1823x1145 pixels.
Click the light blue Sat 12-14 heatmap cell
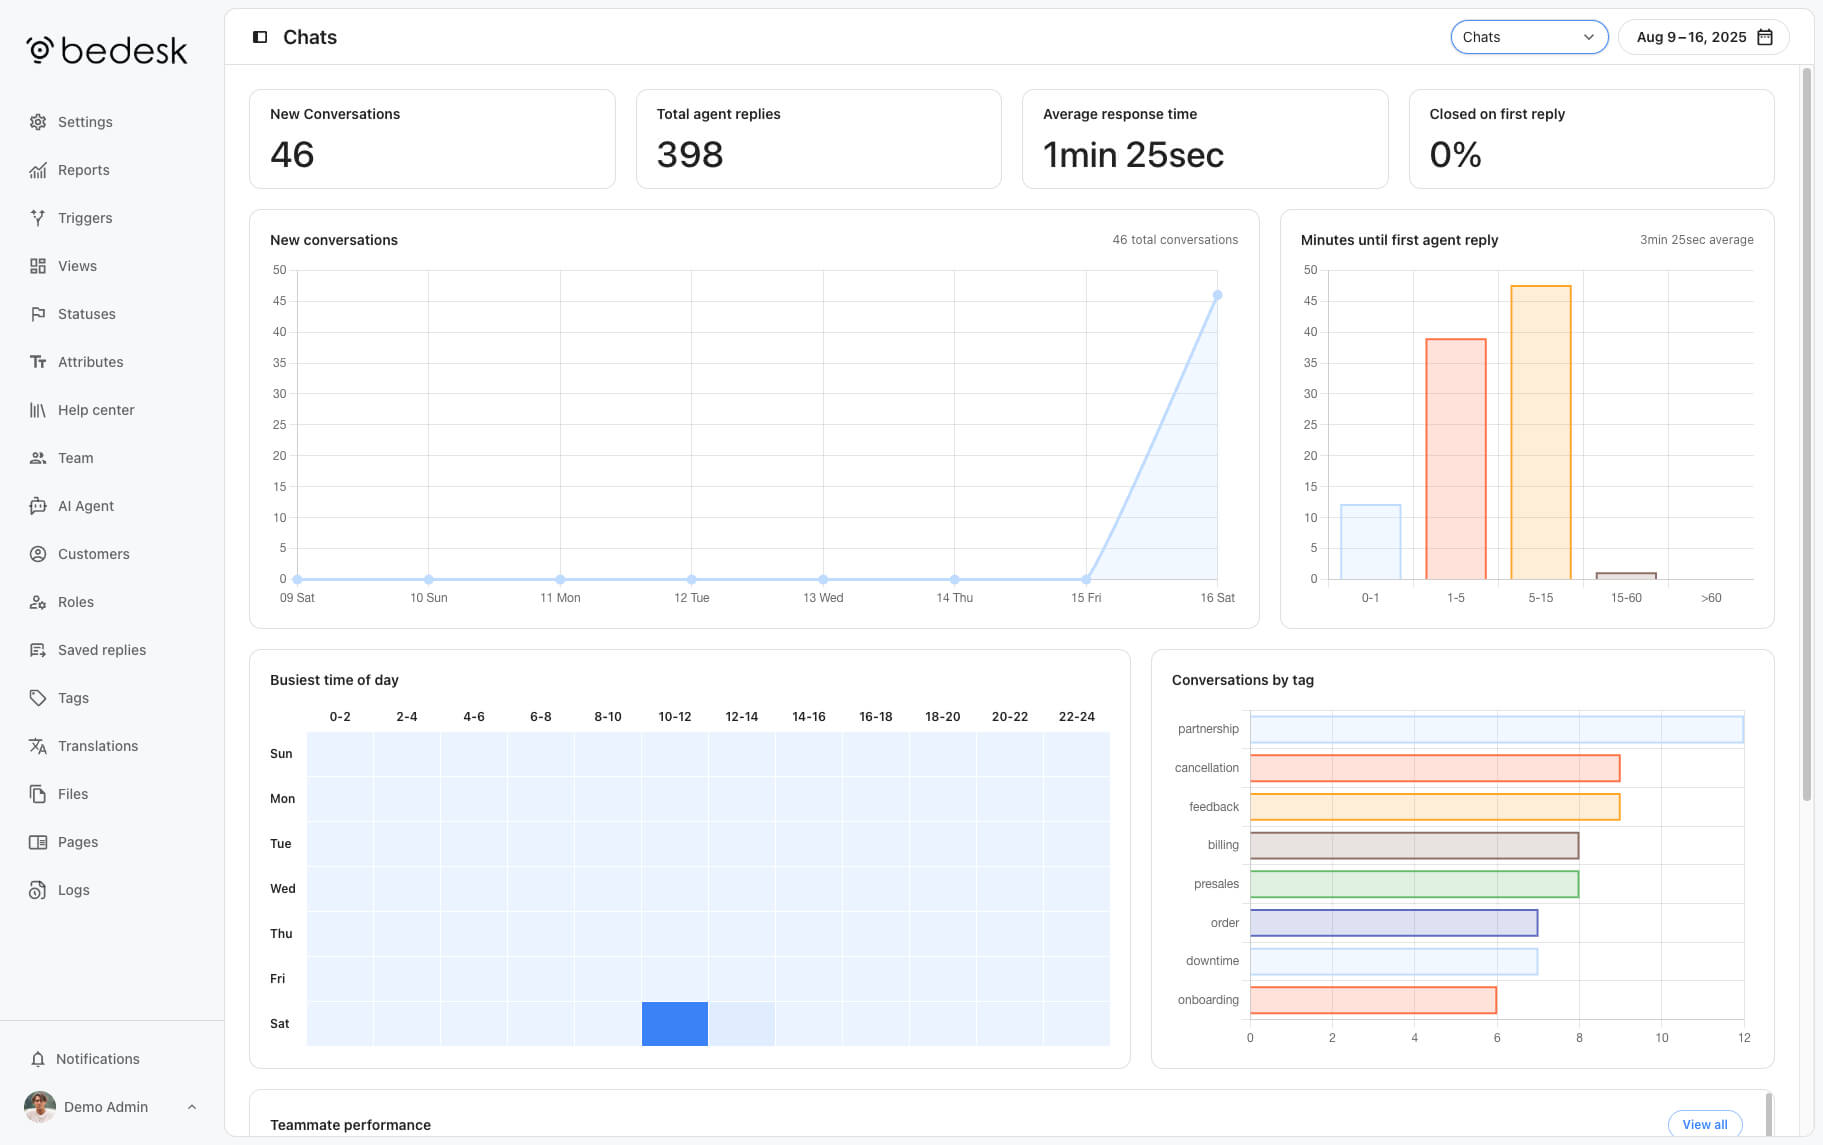coord(742,1024)
